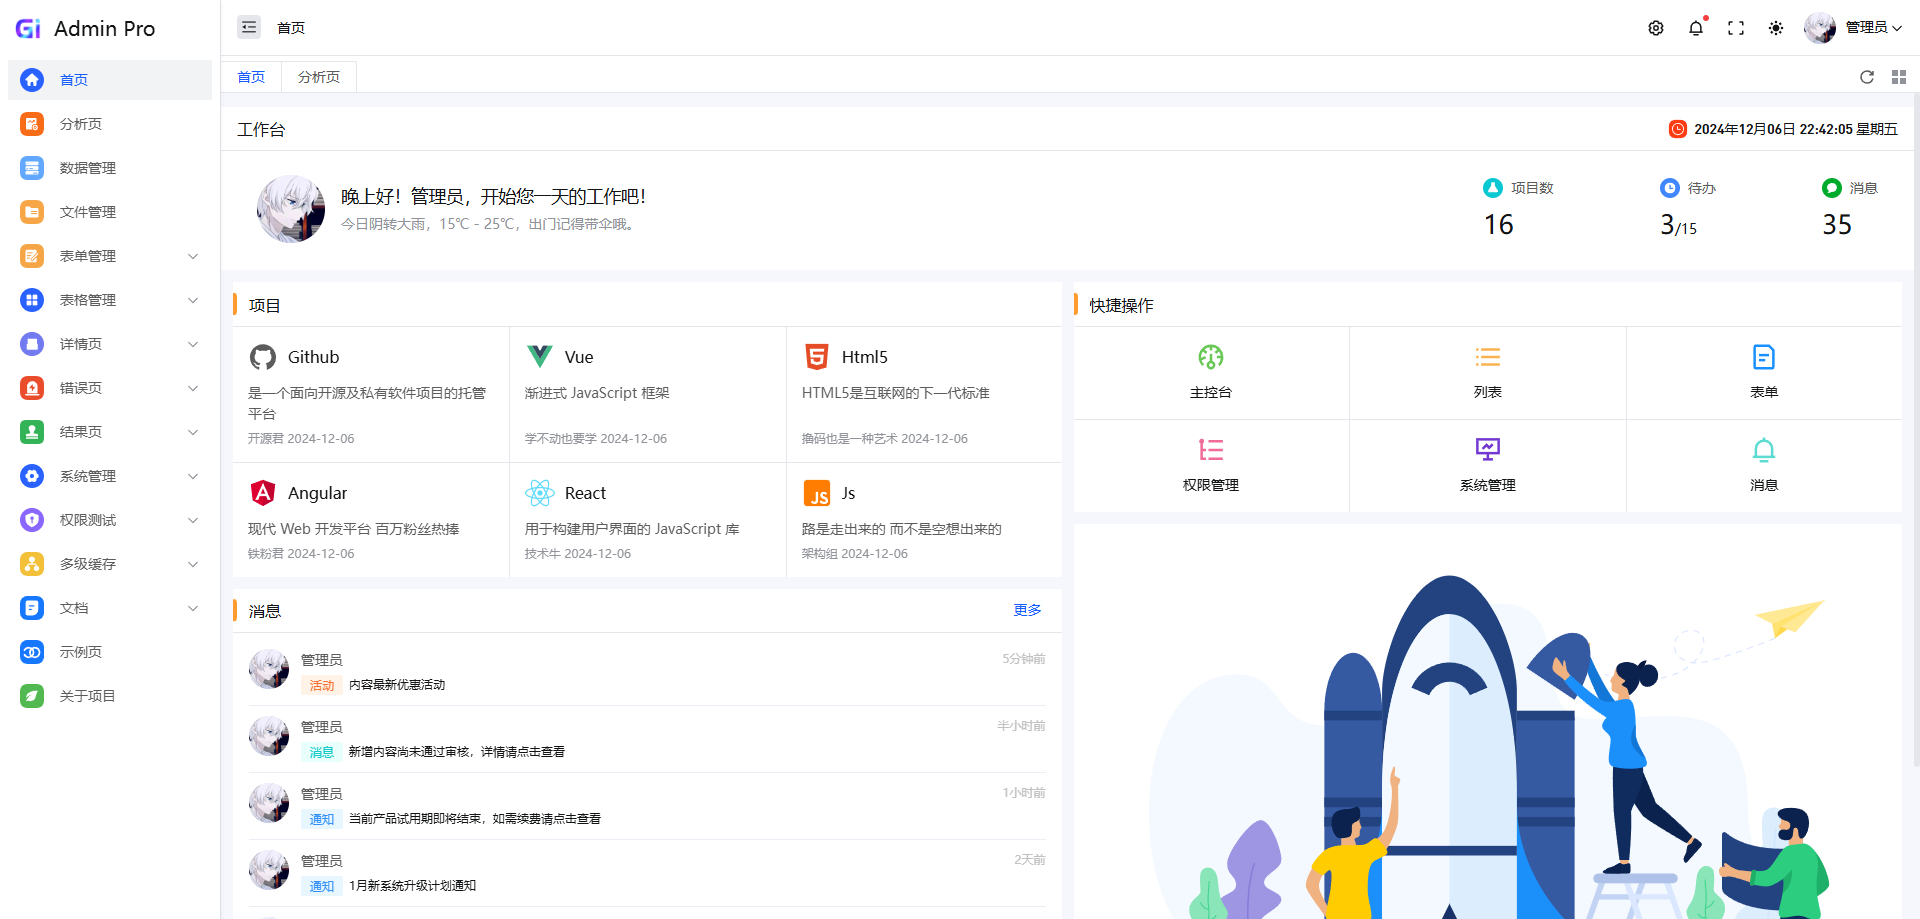
Task: Open 分析页 in sidebar
Action: pos(110,124)
